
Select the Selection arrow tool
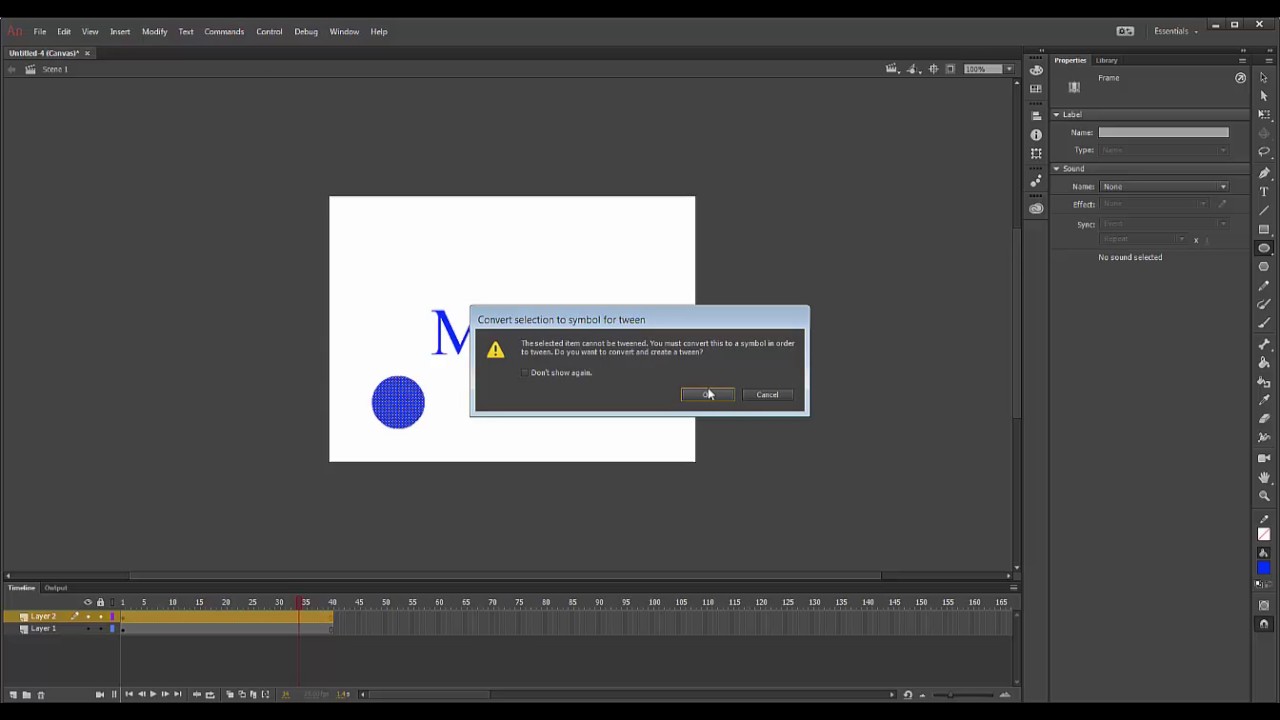(1264, 78)
